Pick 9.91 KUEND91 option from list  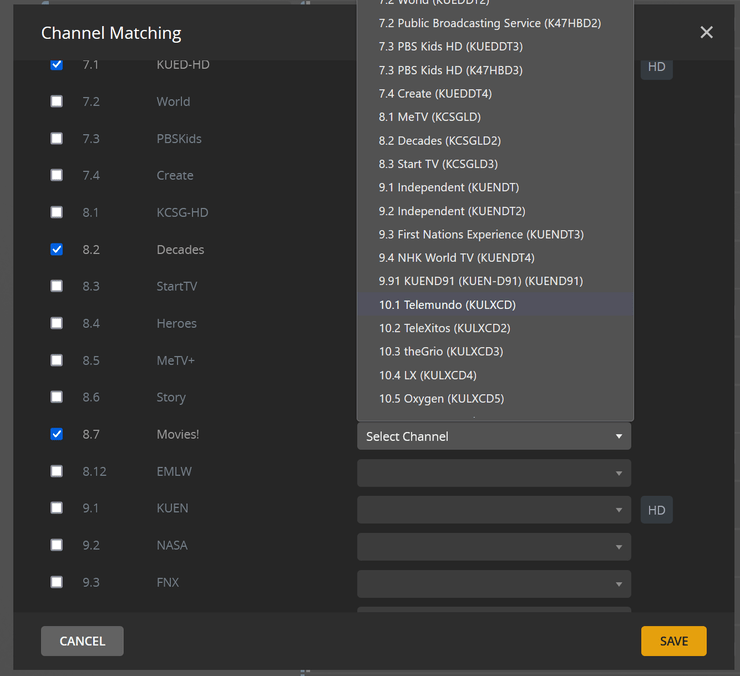coord(495,281)
